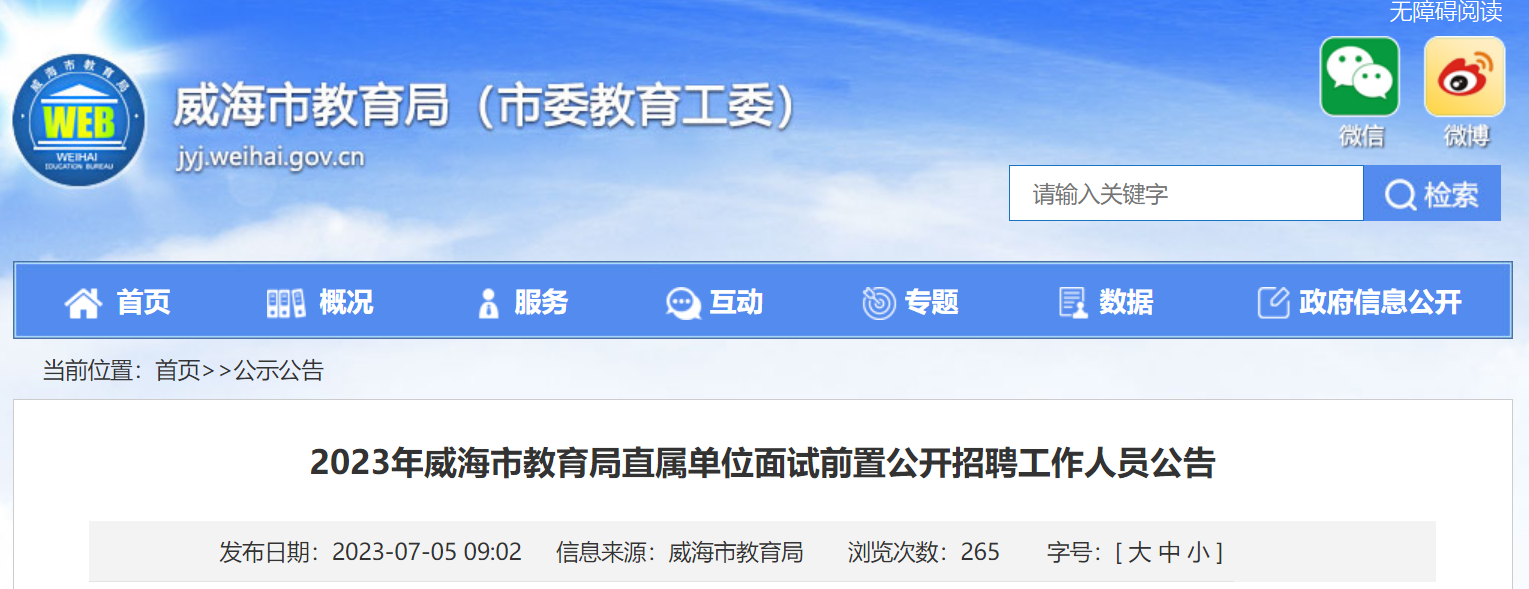Click the data report icon beside 数据
Screen dimensions: 1529x589
[x=1074, y=302]
